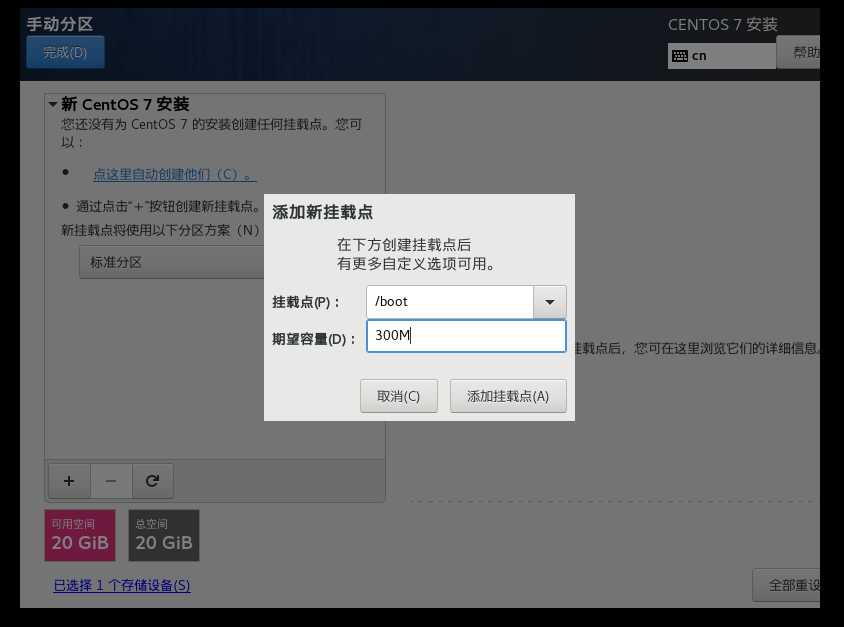The image size is (844, 627).
Task: Click the 帮助 help button
Action: point(799,52)
